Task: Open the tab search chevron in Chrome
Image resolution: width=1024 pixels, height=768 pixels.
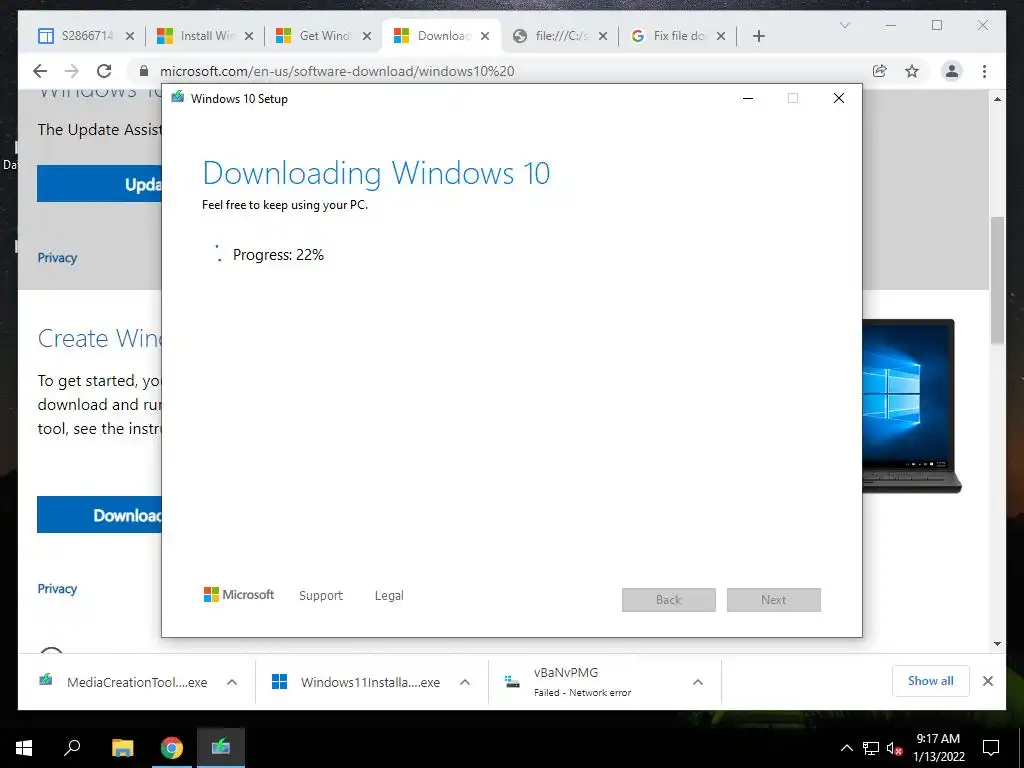Action: [x=844, y=25]
